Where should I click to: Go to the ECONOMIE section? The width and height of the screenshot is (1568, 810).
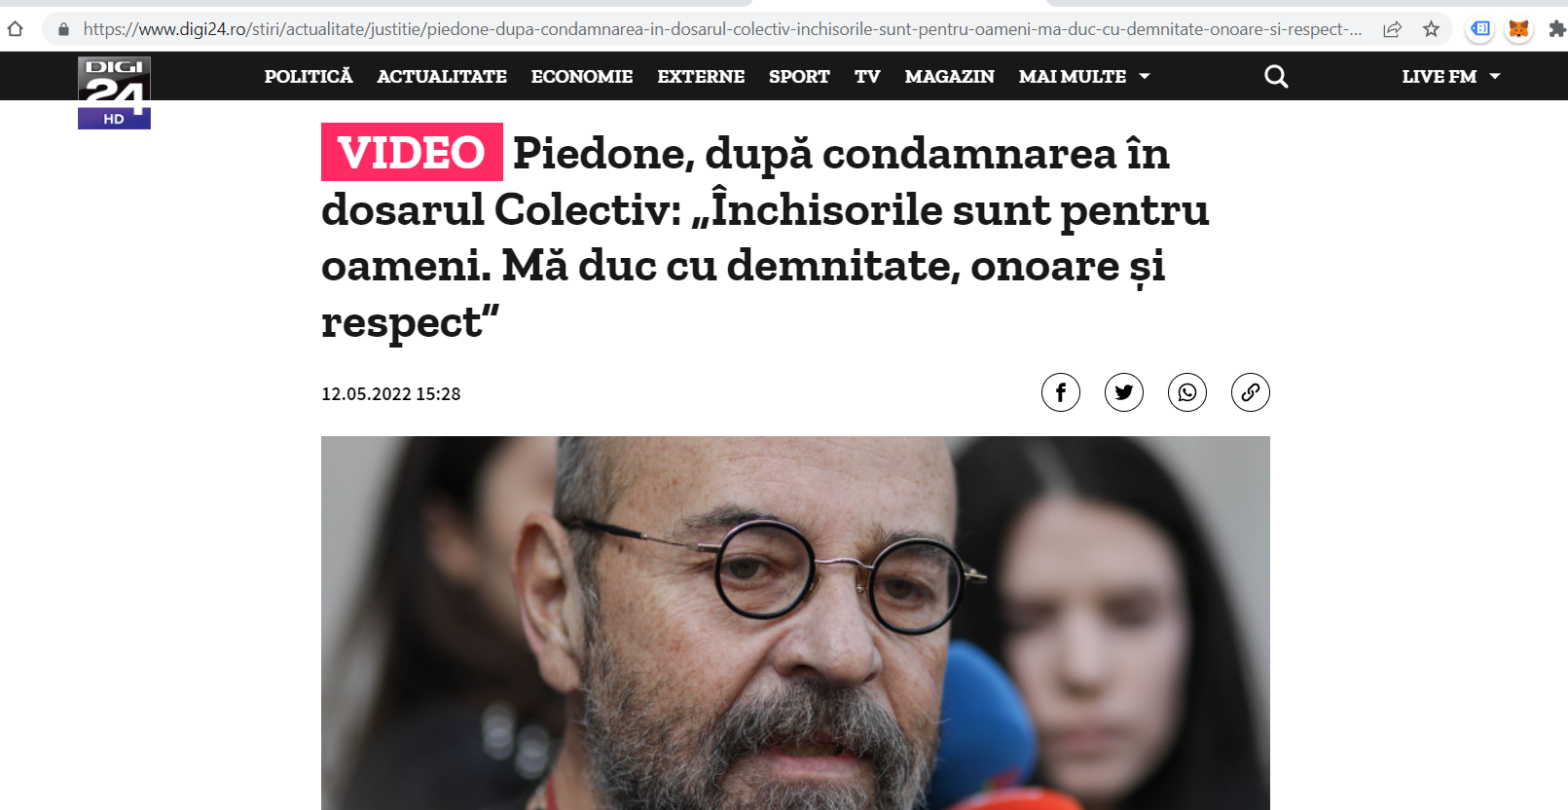(x=582, y=77)
